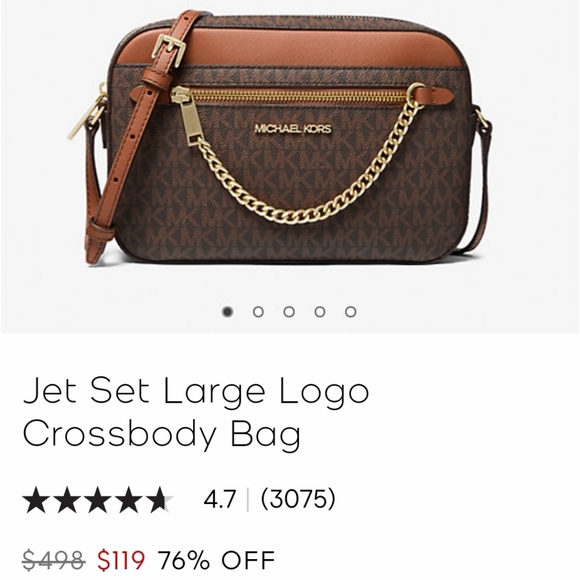
Task: Go to the last carousel dot
Action: pos(351,312)
